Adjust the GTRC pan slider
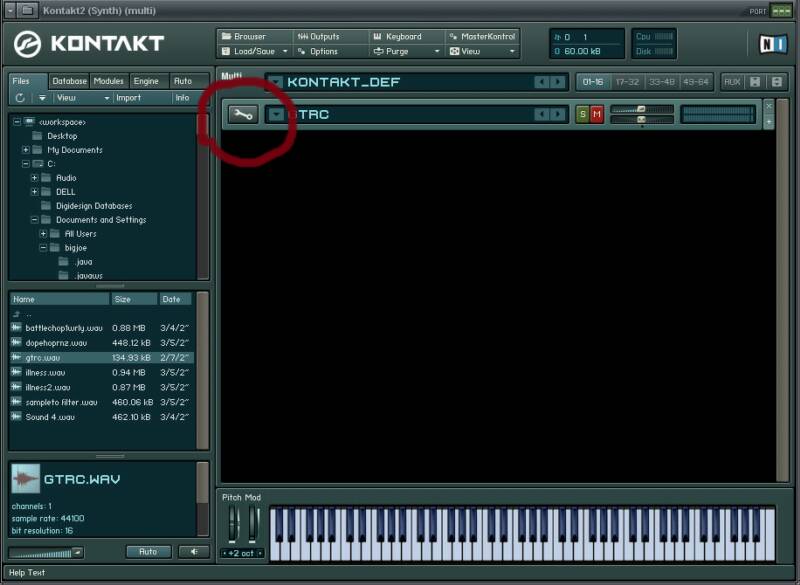Screen dimensions: 800x585 point(642,119)
